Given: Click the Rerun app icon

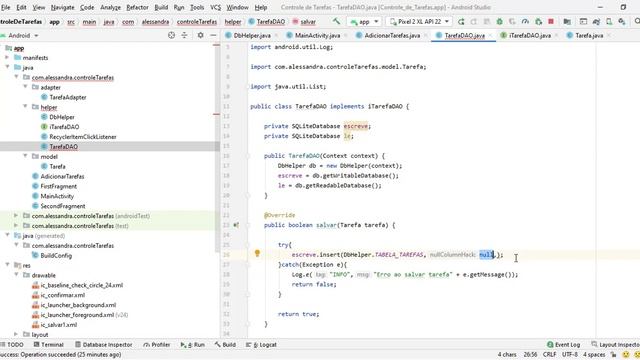Looking at the screenshot, I should click(461, 22).
